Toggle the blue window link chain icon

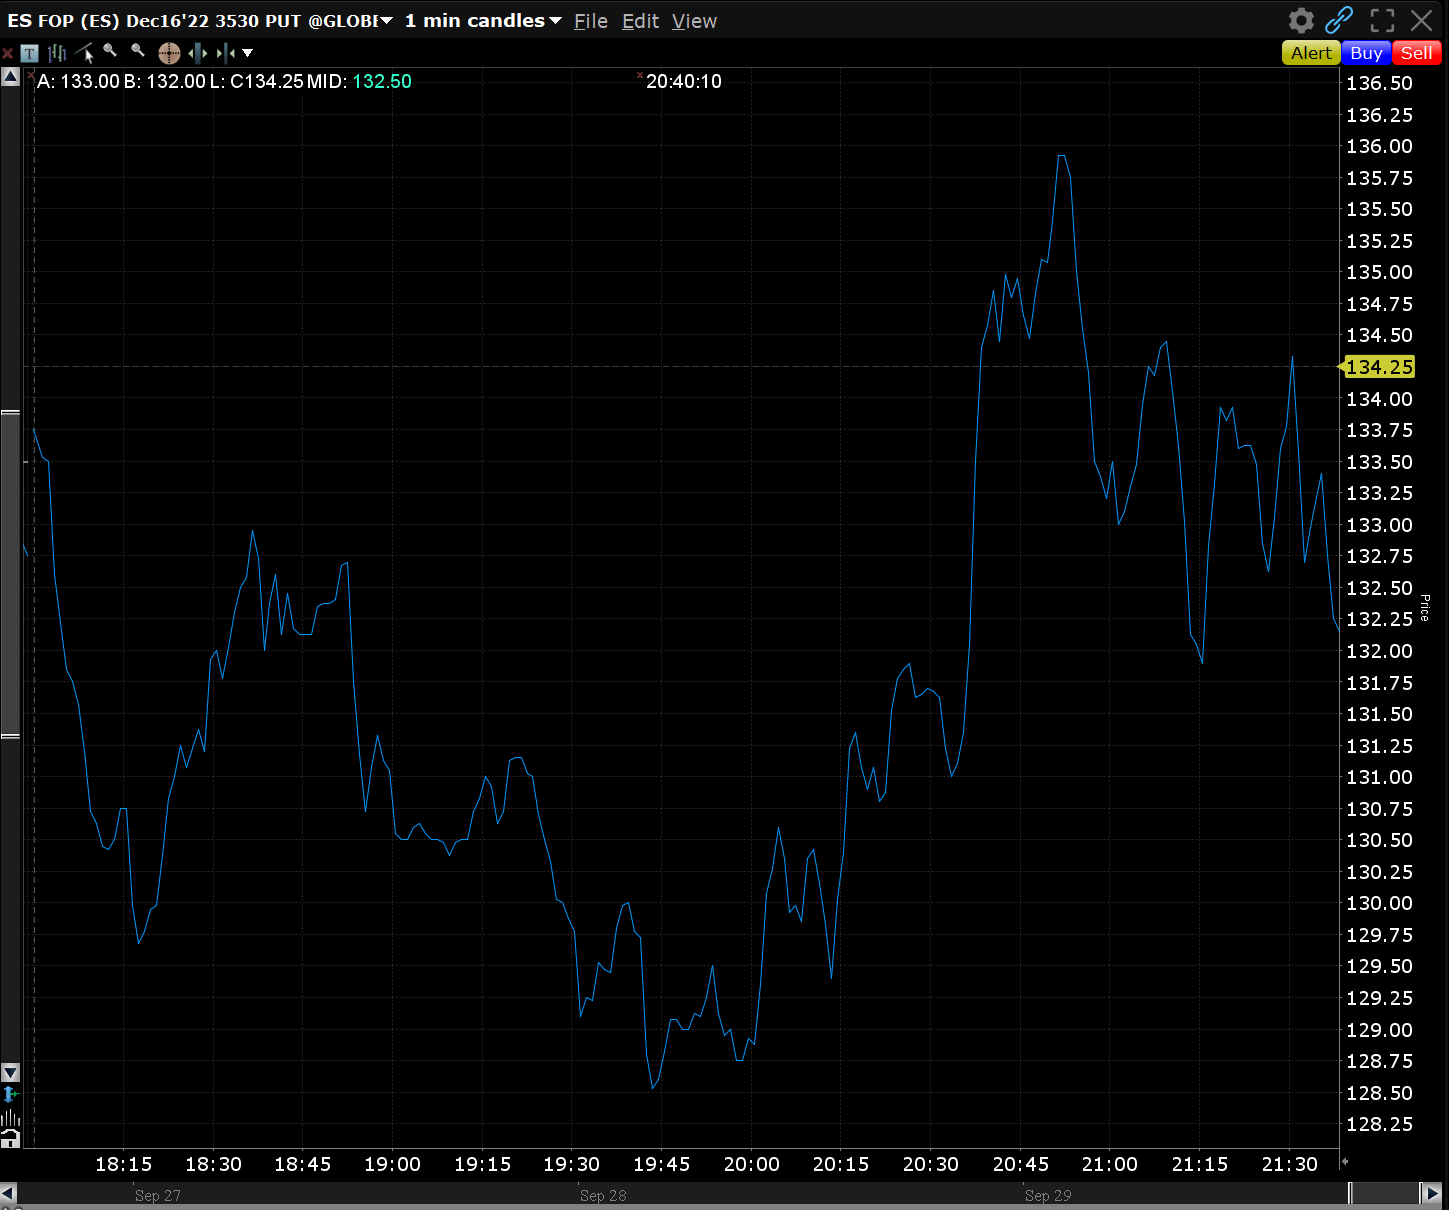coord(1339,20)
